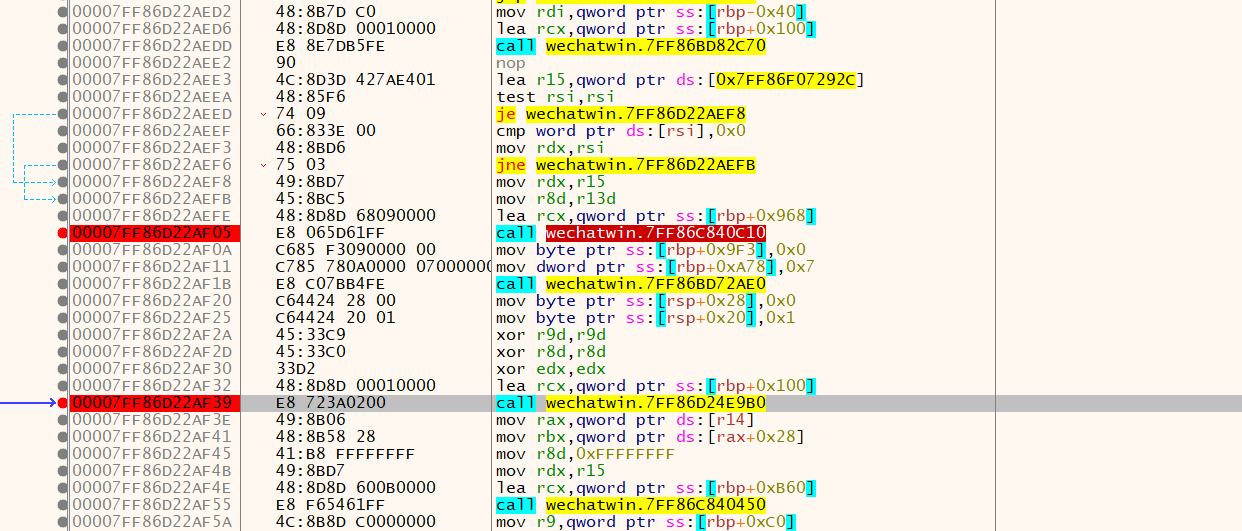This screenshot has height=531, width=1242.
Task: Select call wechatwin.7FF86D24E9B0 instruction
Action: [630, 403]
